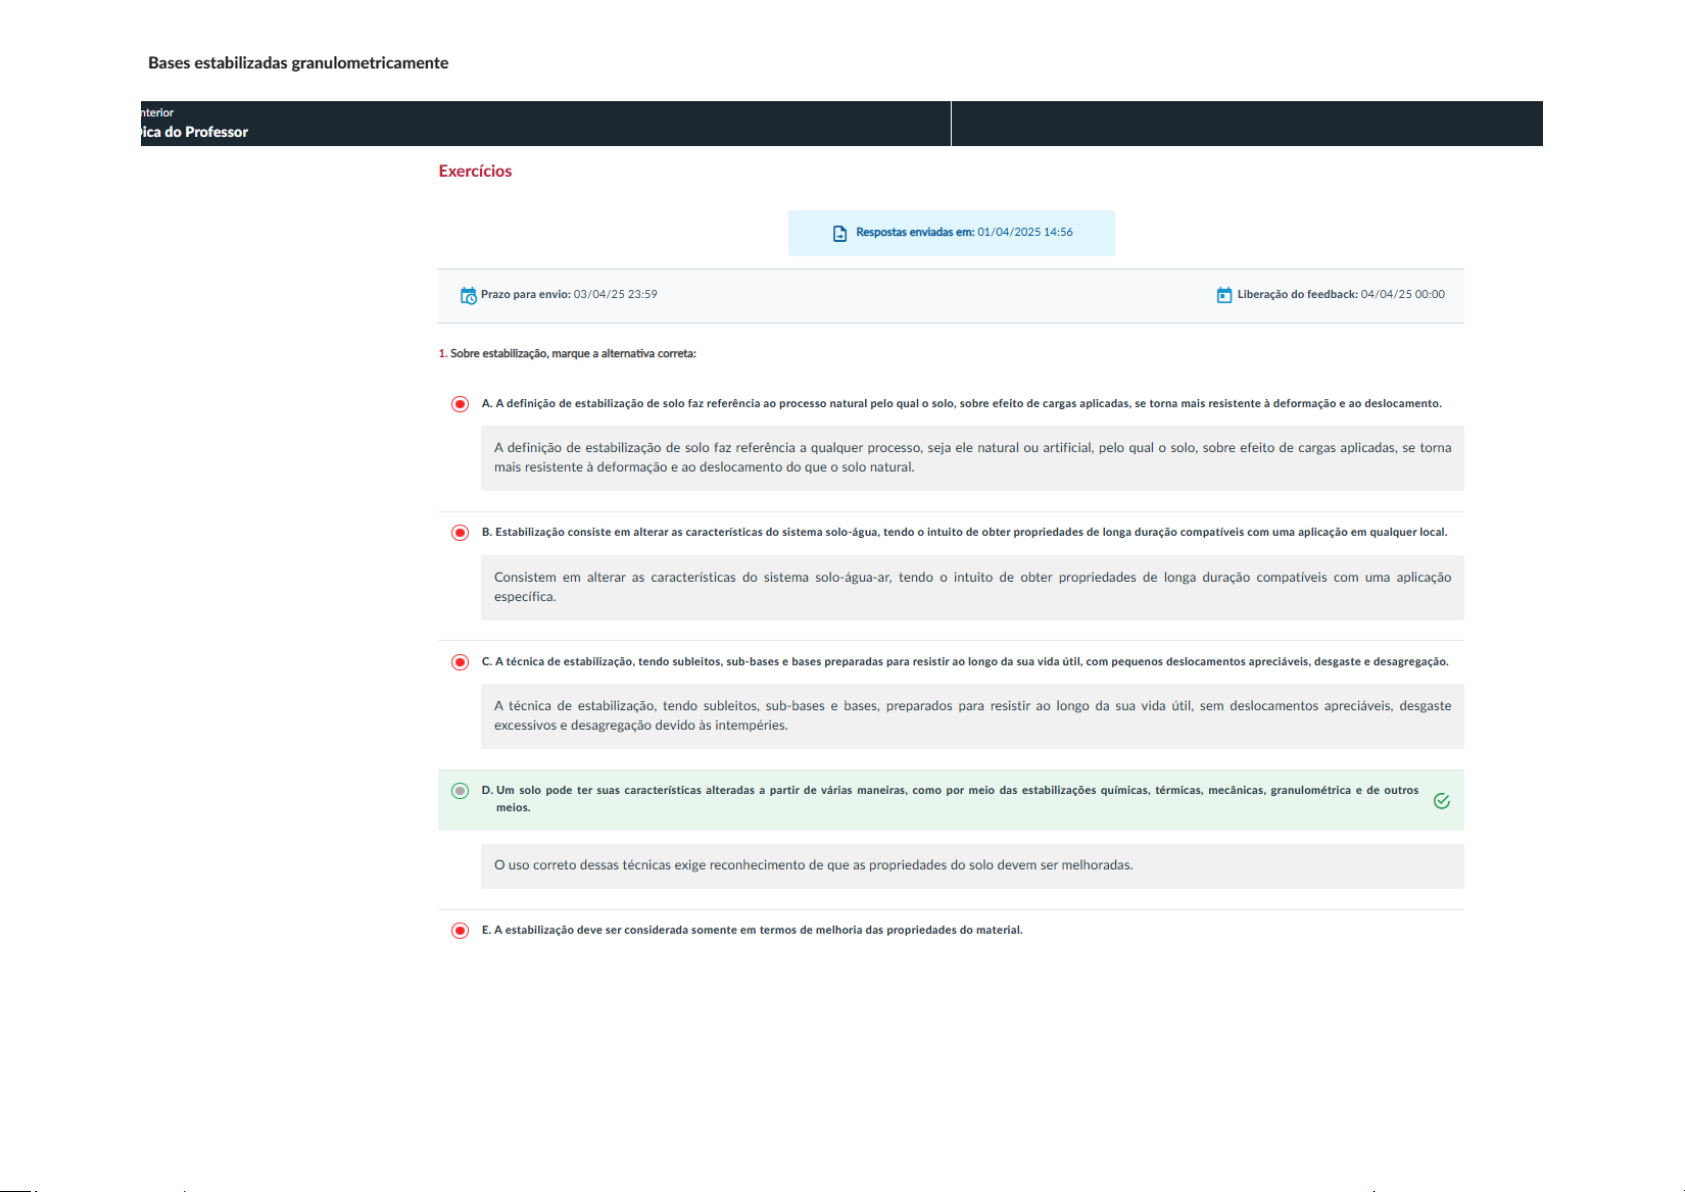Mark the radio button for alternative E
The width and height of the screenshot is (1685, 1192).
click(x=460, y=931)
